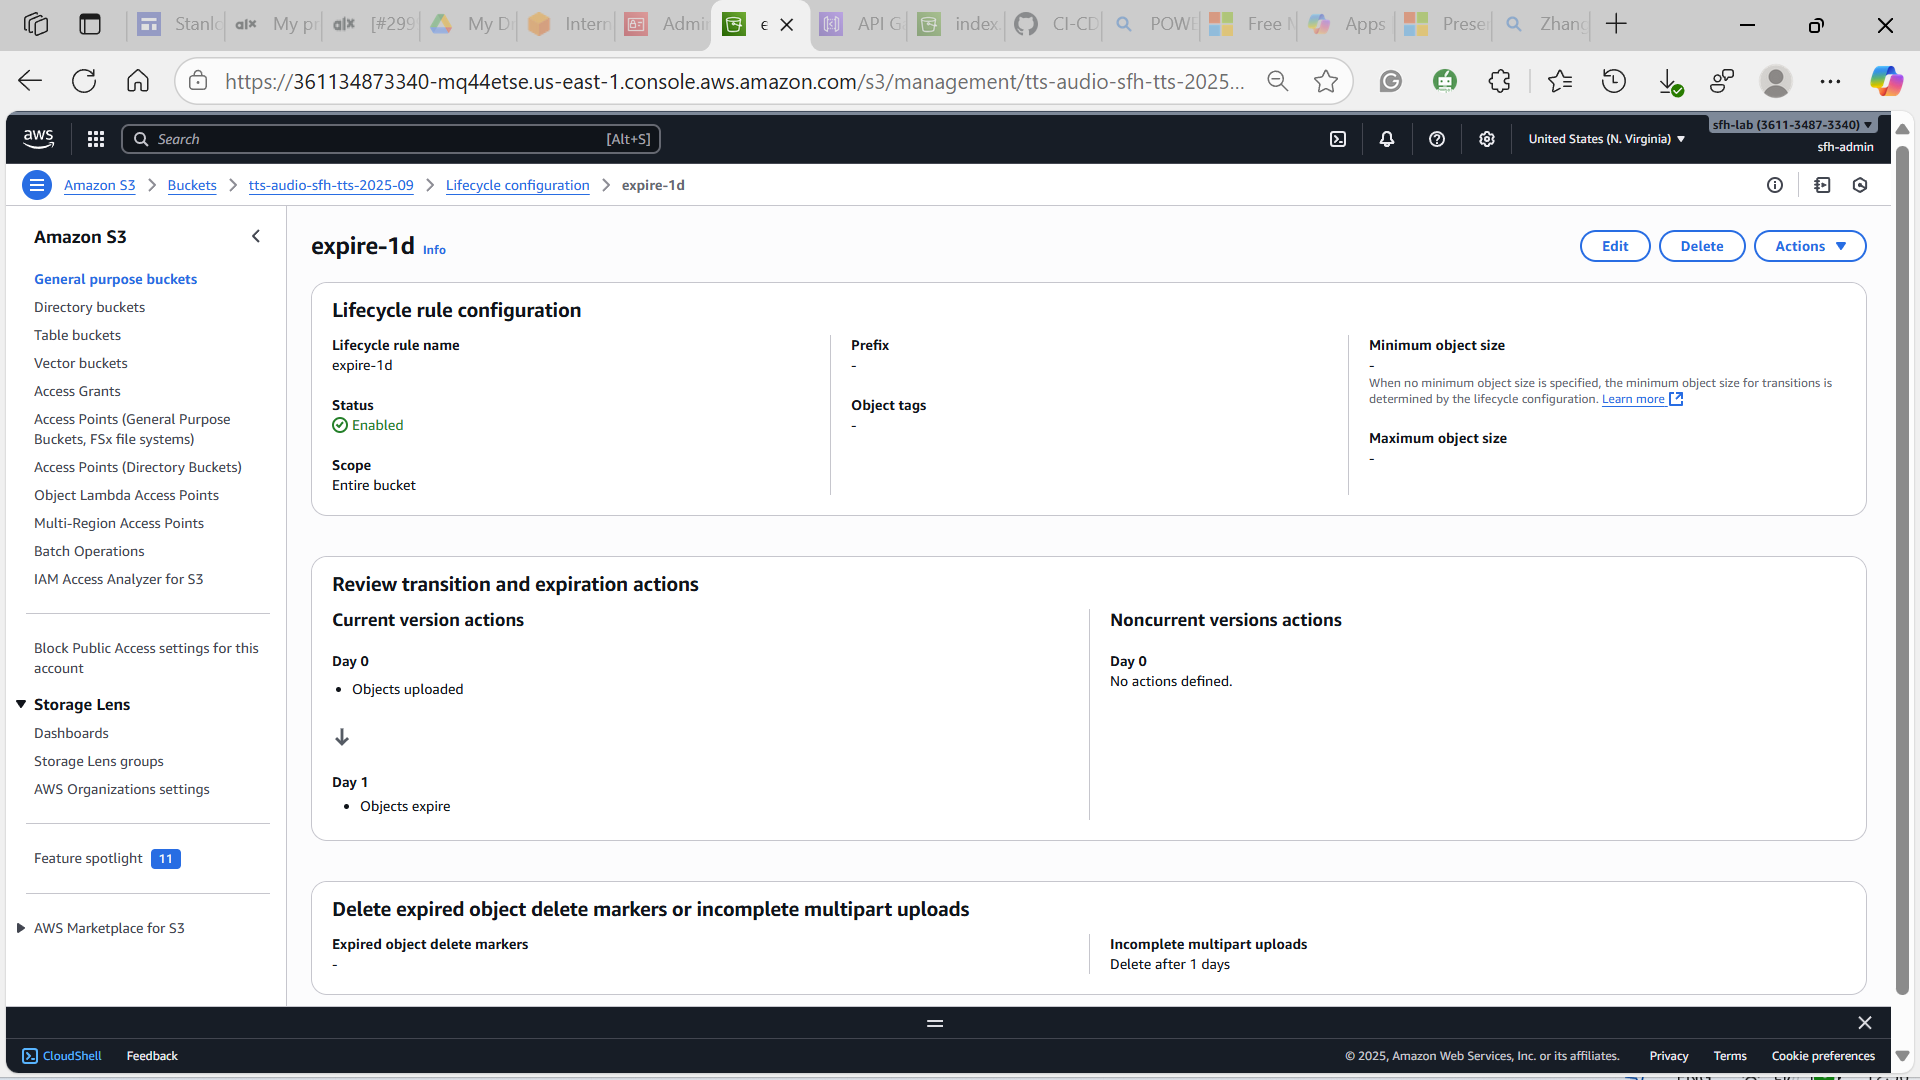Open the Actions dropdown
The image size is (1920, 1080).
click(1810, 246)
